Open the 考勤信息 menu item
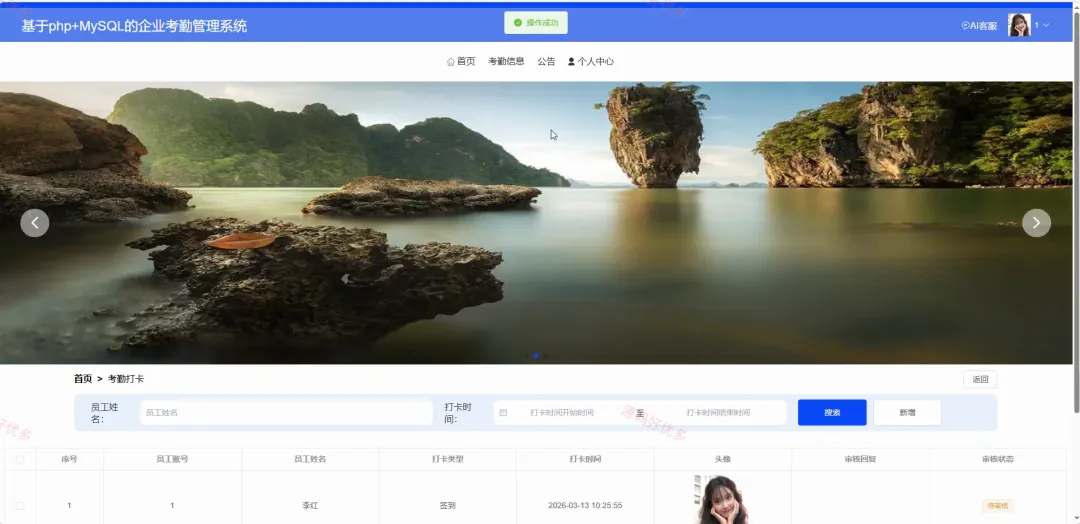Image resolution: width=1080 pixels, height=524 pixels. point(506,61)
